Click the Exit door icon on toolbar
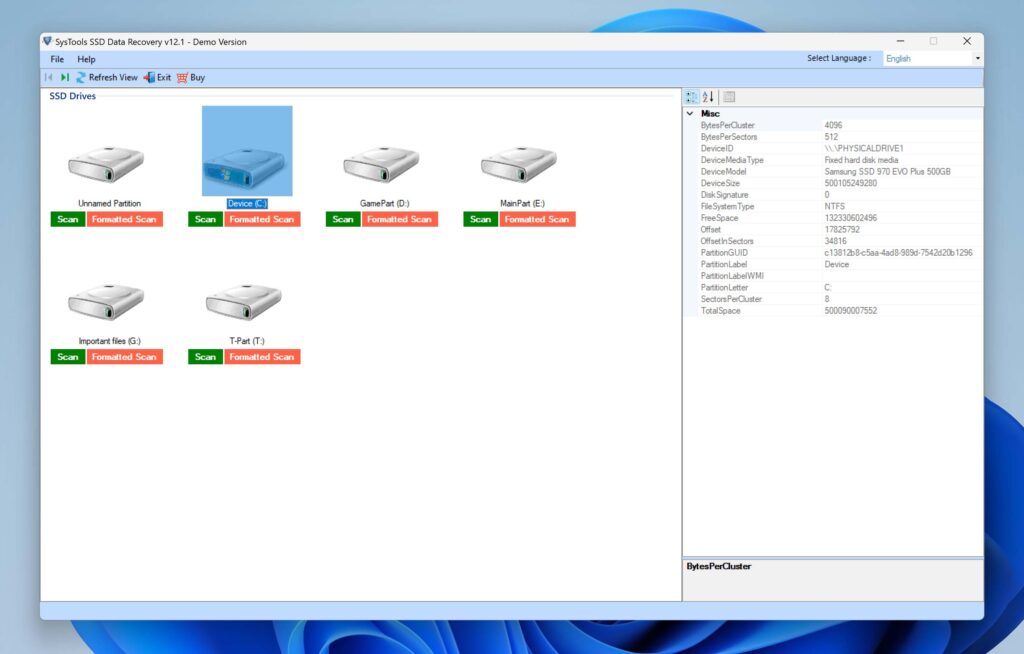 click(149, 77)
